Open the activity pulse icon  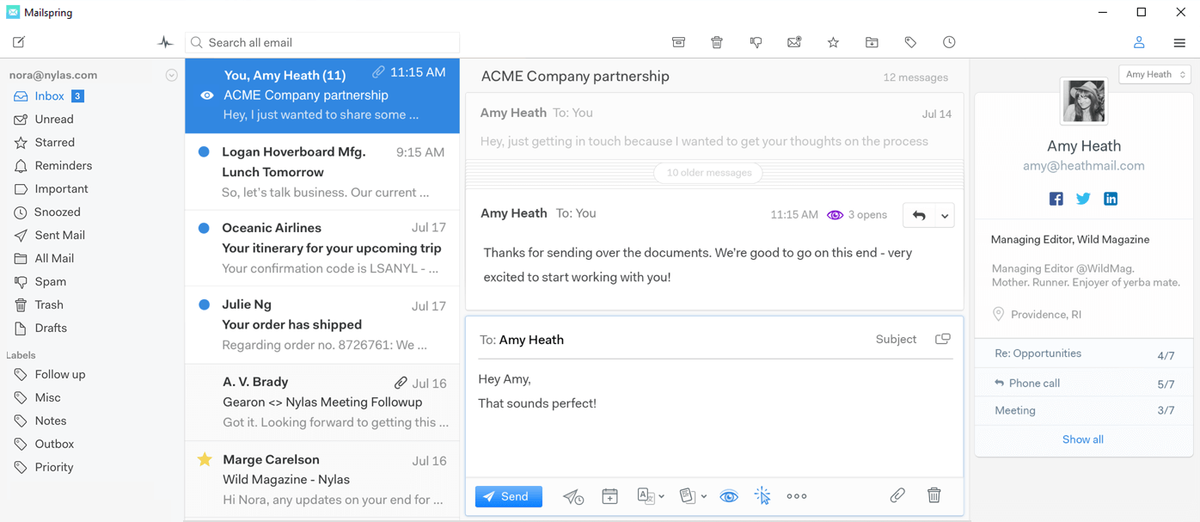click(x=165, y=42)
